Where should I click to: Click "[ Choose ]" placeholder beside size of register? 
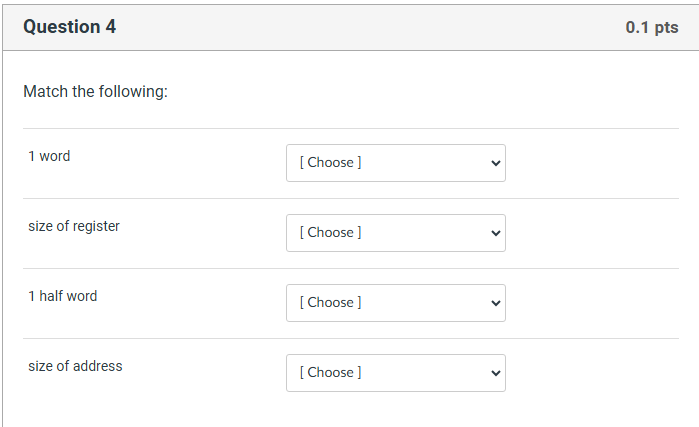point(330,233)
